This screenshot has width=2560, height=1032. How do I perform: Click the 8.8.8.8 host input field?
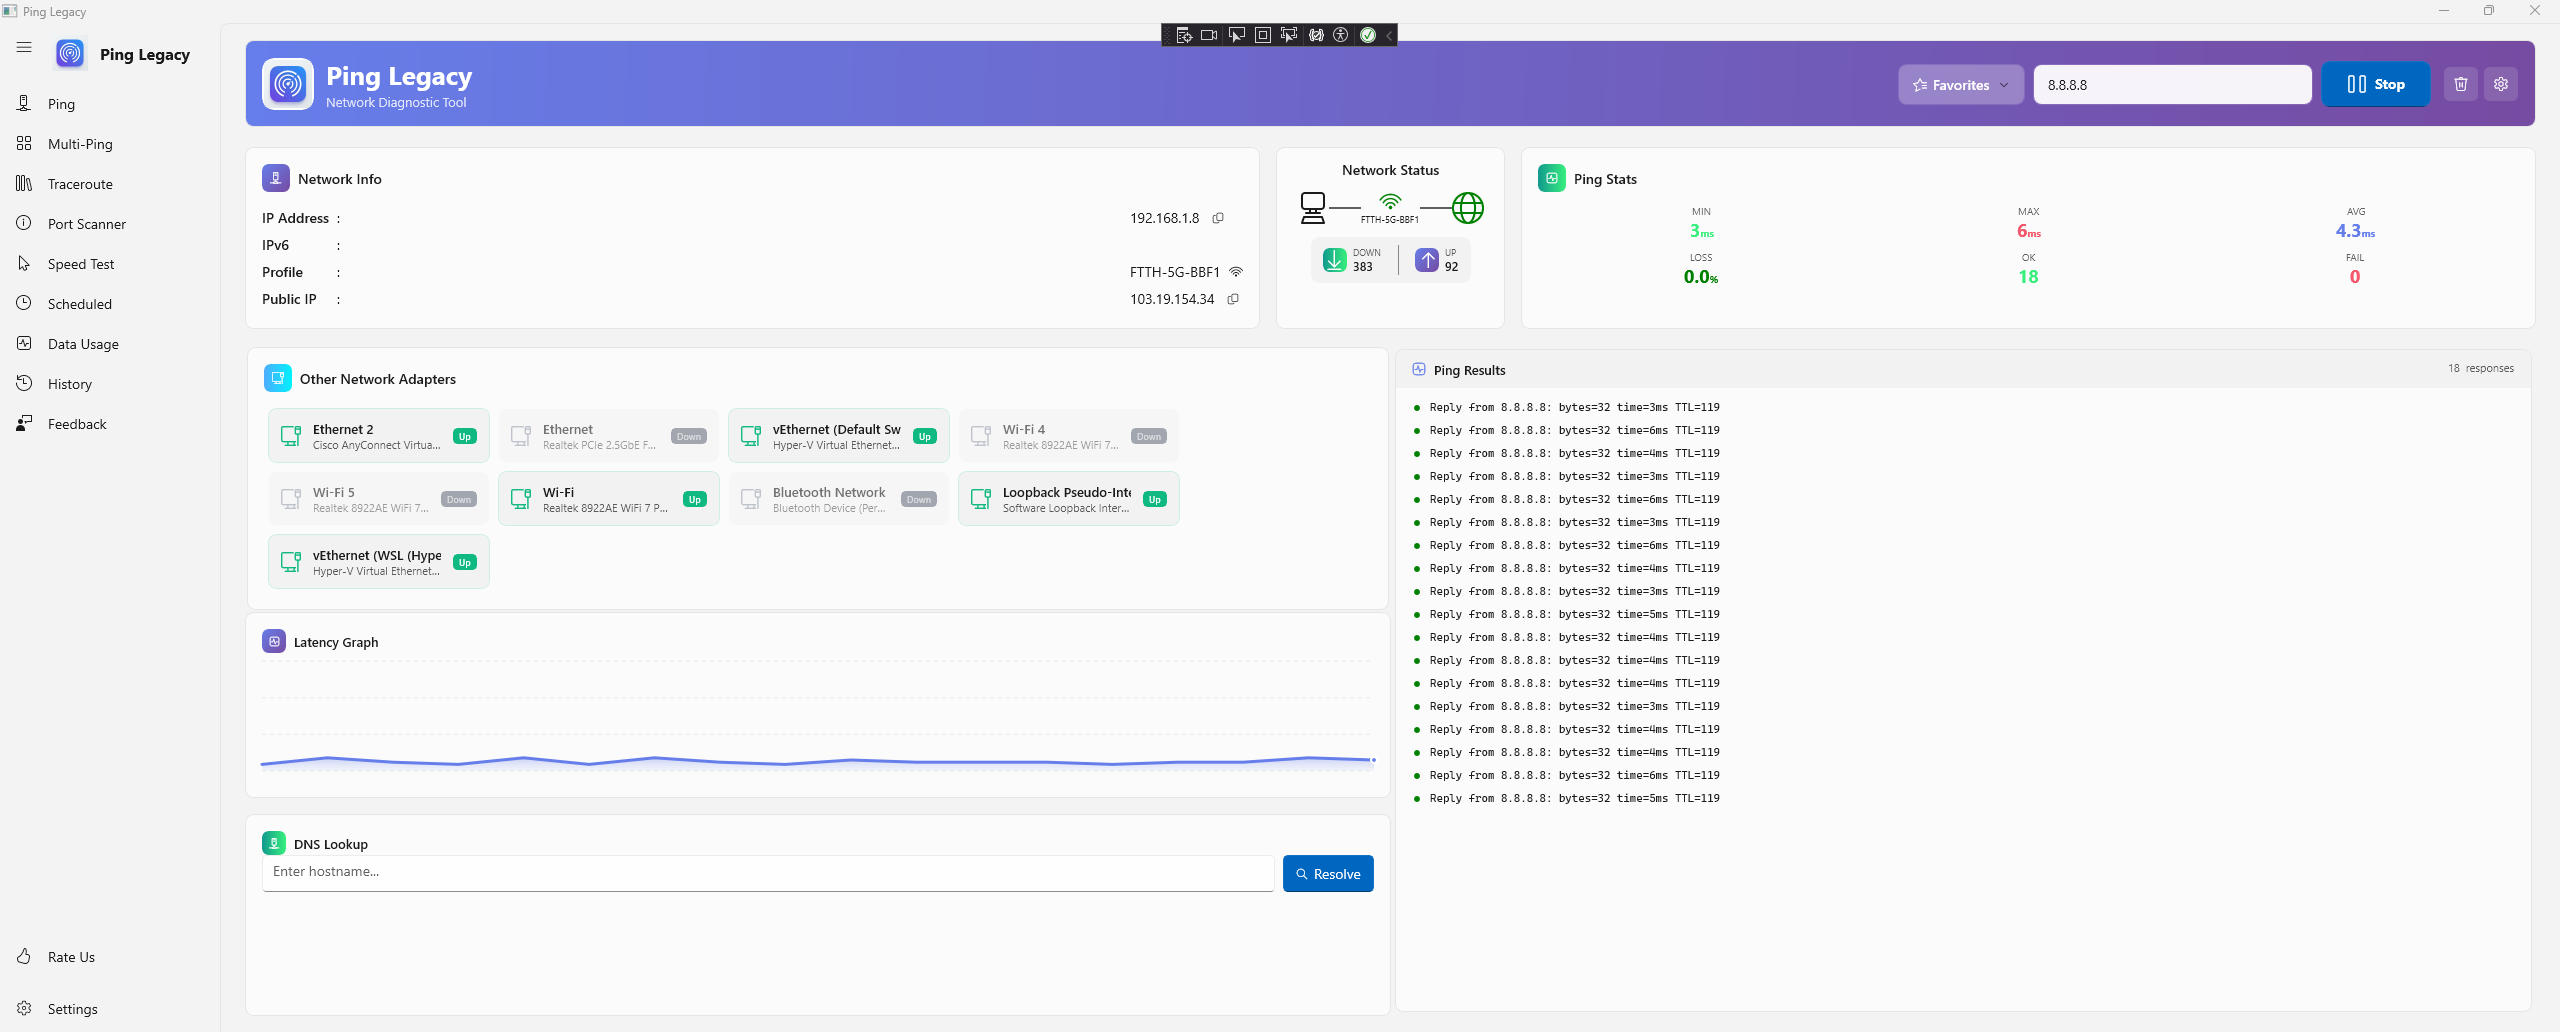[x=2172, y=85]
